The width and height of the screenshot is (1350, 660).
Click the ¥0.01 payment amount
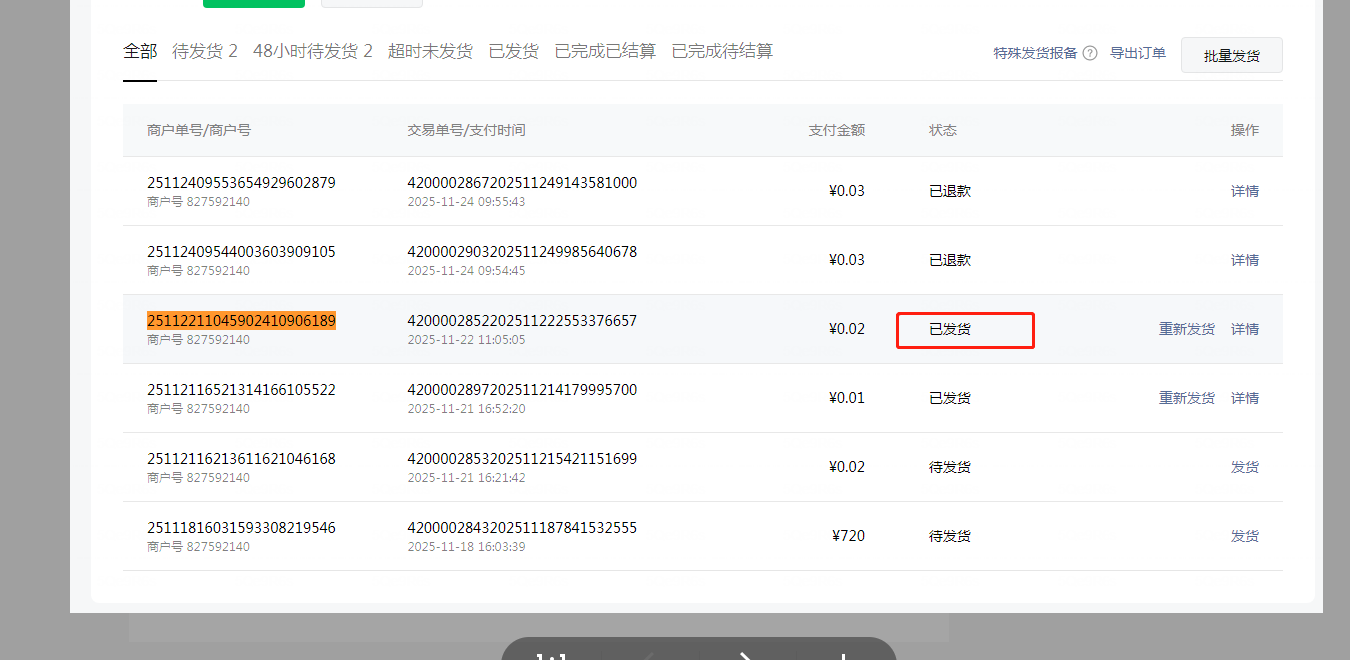[x=847, y=398]
